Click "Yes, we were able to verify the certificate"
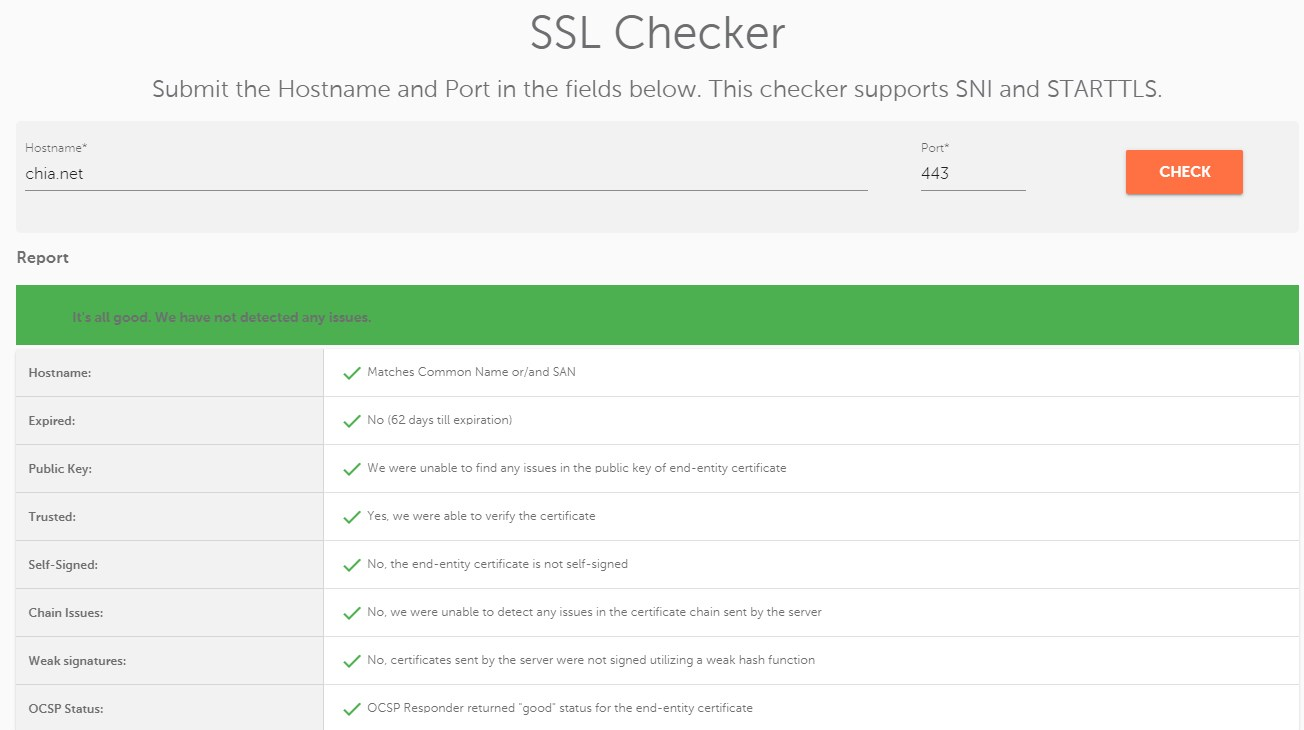Image resolution: width=1304 pixels, height=730 pixels. [481, 516]
